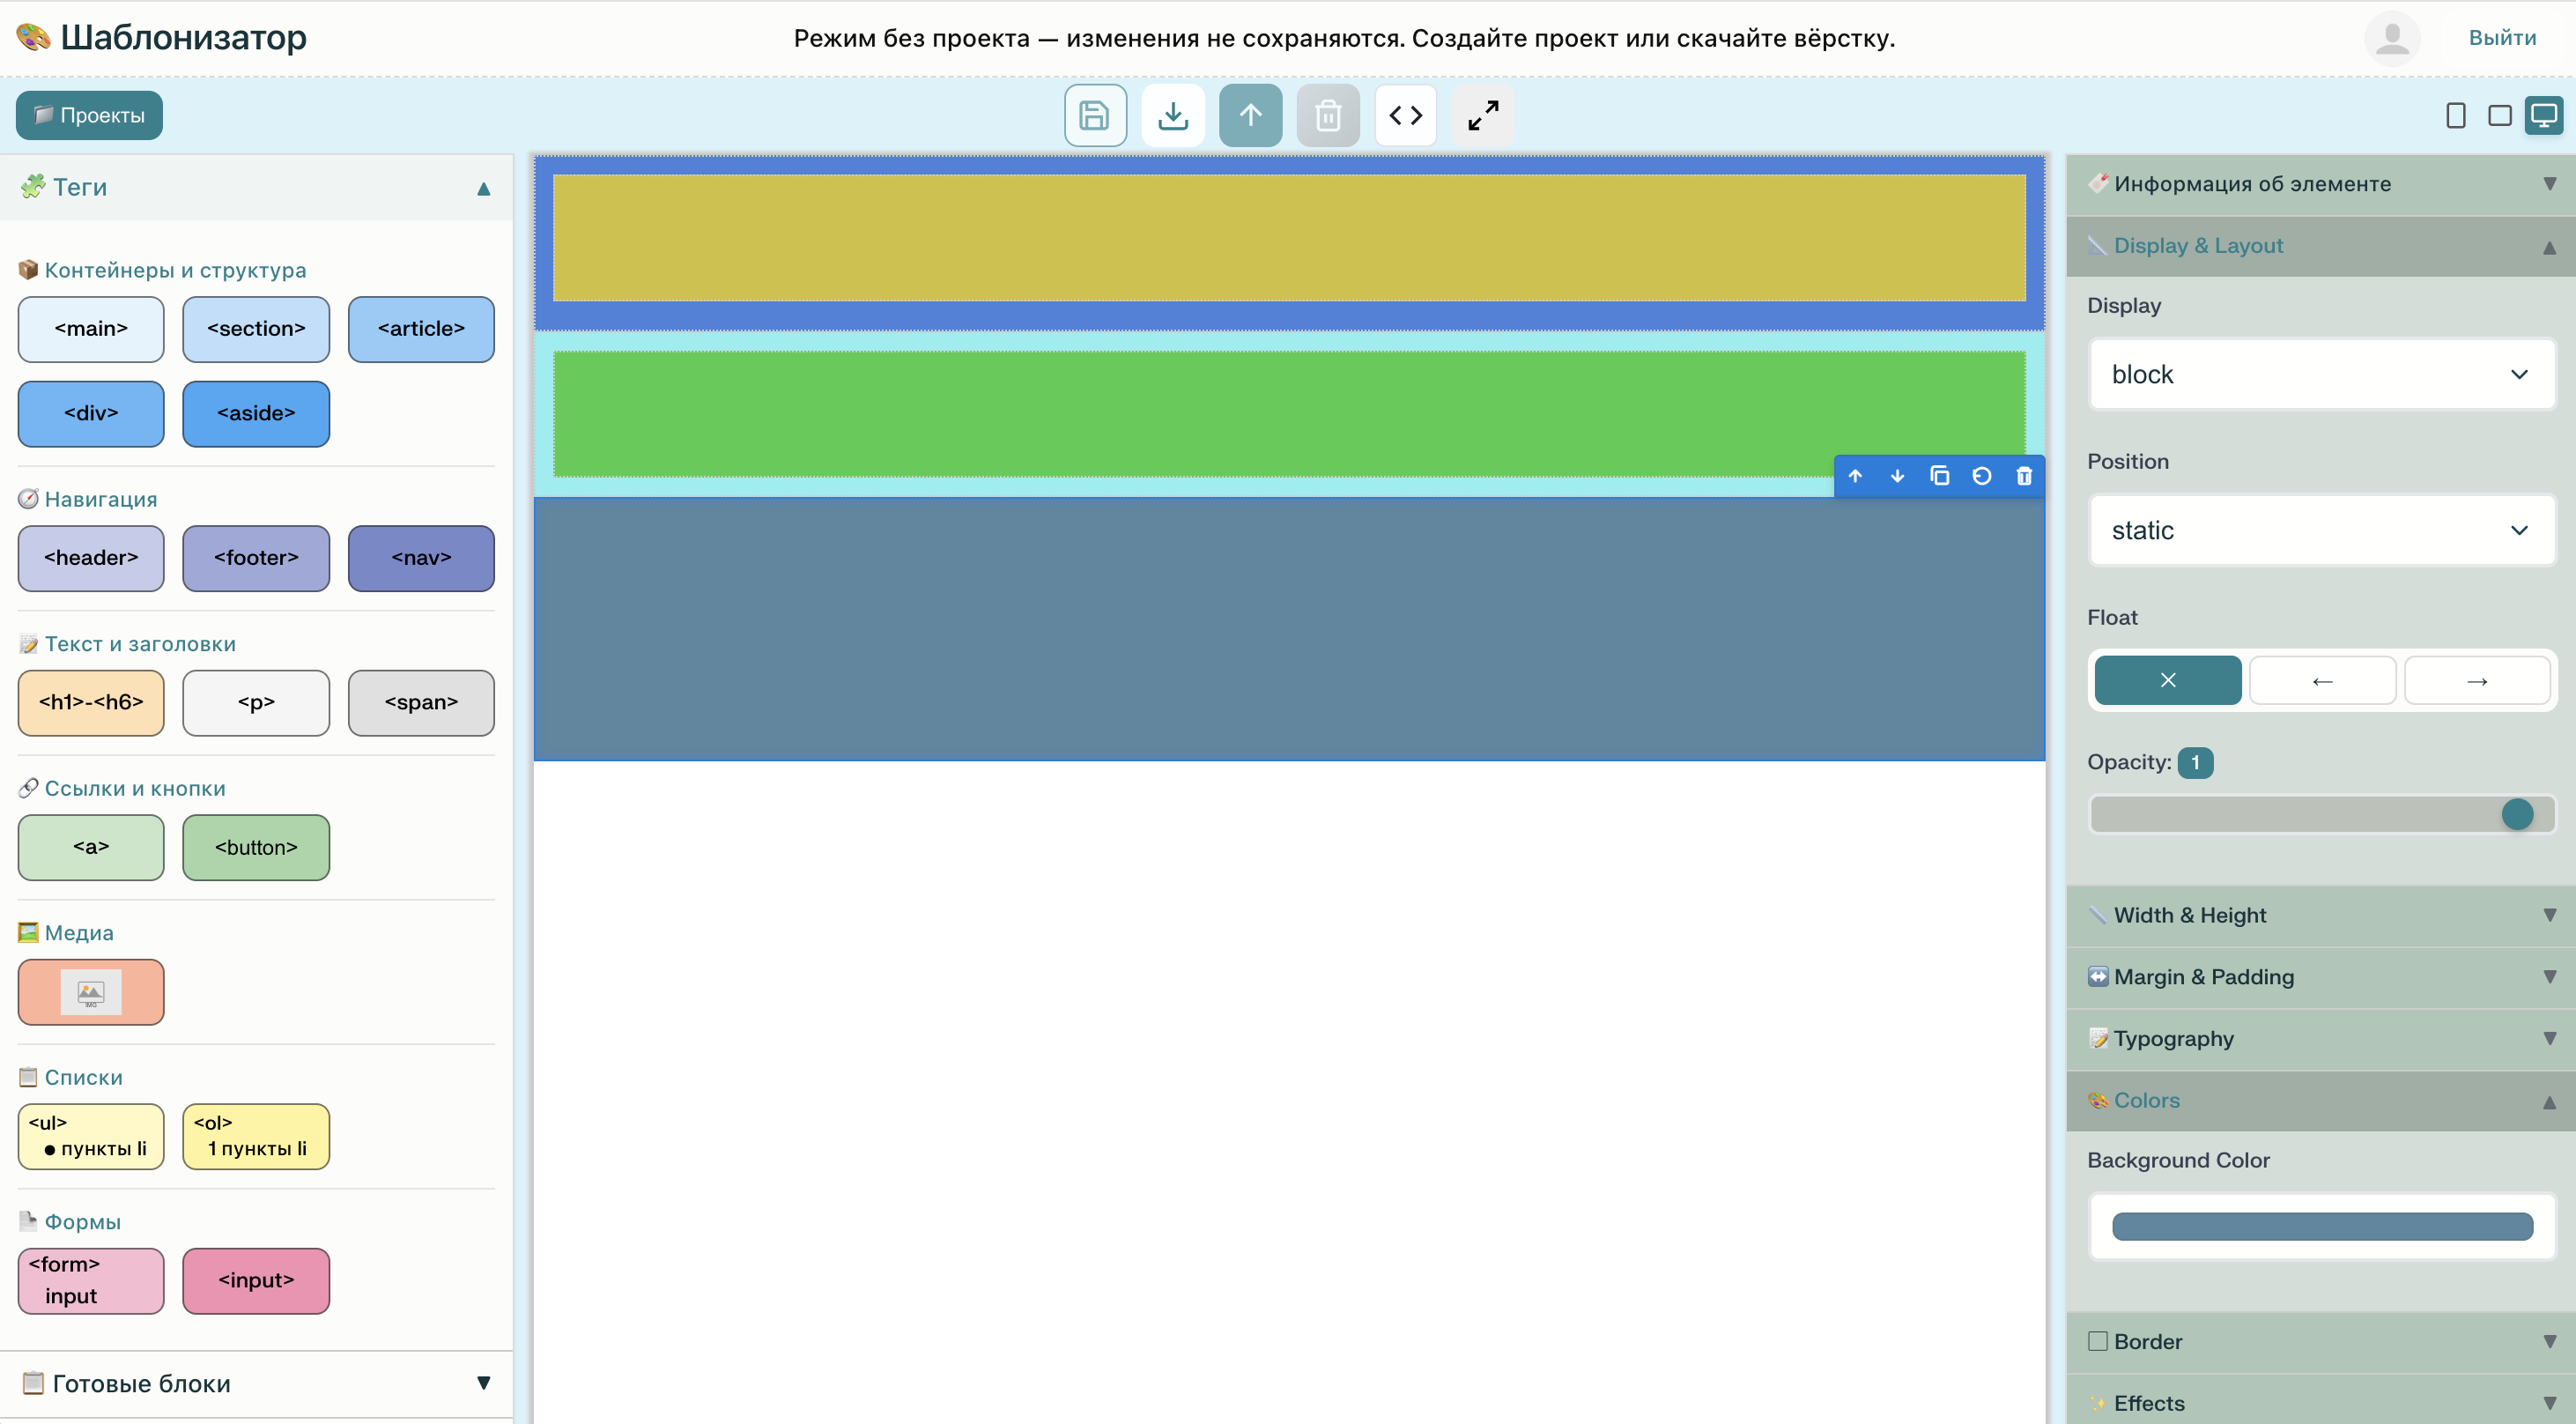This screenshot has width=2576, height=1424.
Task: Click the download layout icon
Action: pyautogui.click(x=1173, y=115)
